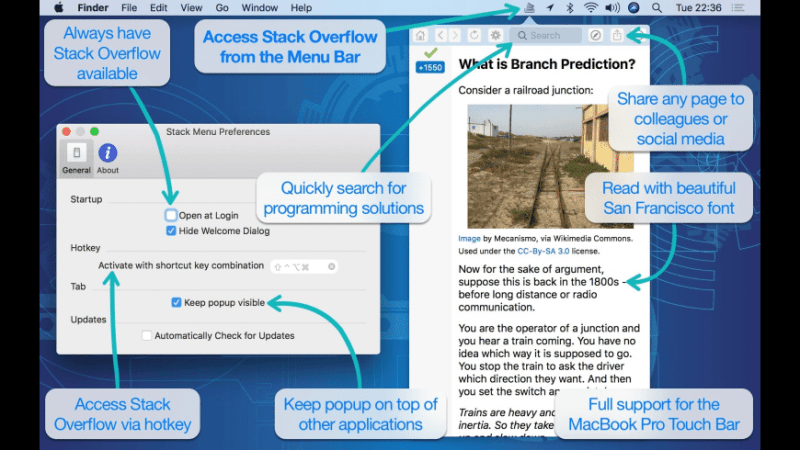Image resolution: width=800 pixels, height=450 pixels.
Task: Open page in Safari compass icon
Action: click(595, 35)
